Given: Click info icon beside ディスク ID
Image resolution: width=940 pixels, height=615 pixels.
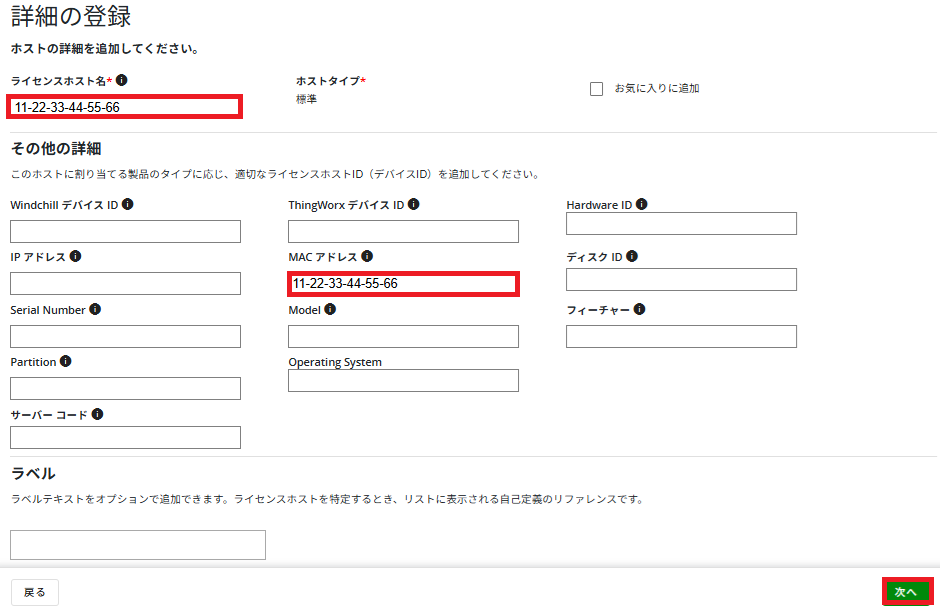Looking at the screenshot, I should 632,257.
